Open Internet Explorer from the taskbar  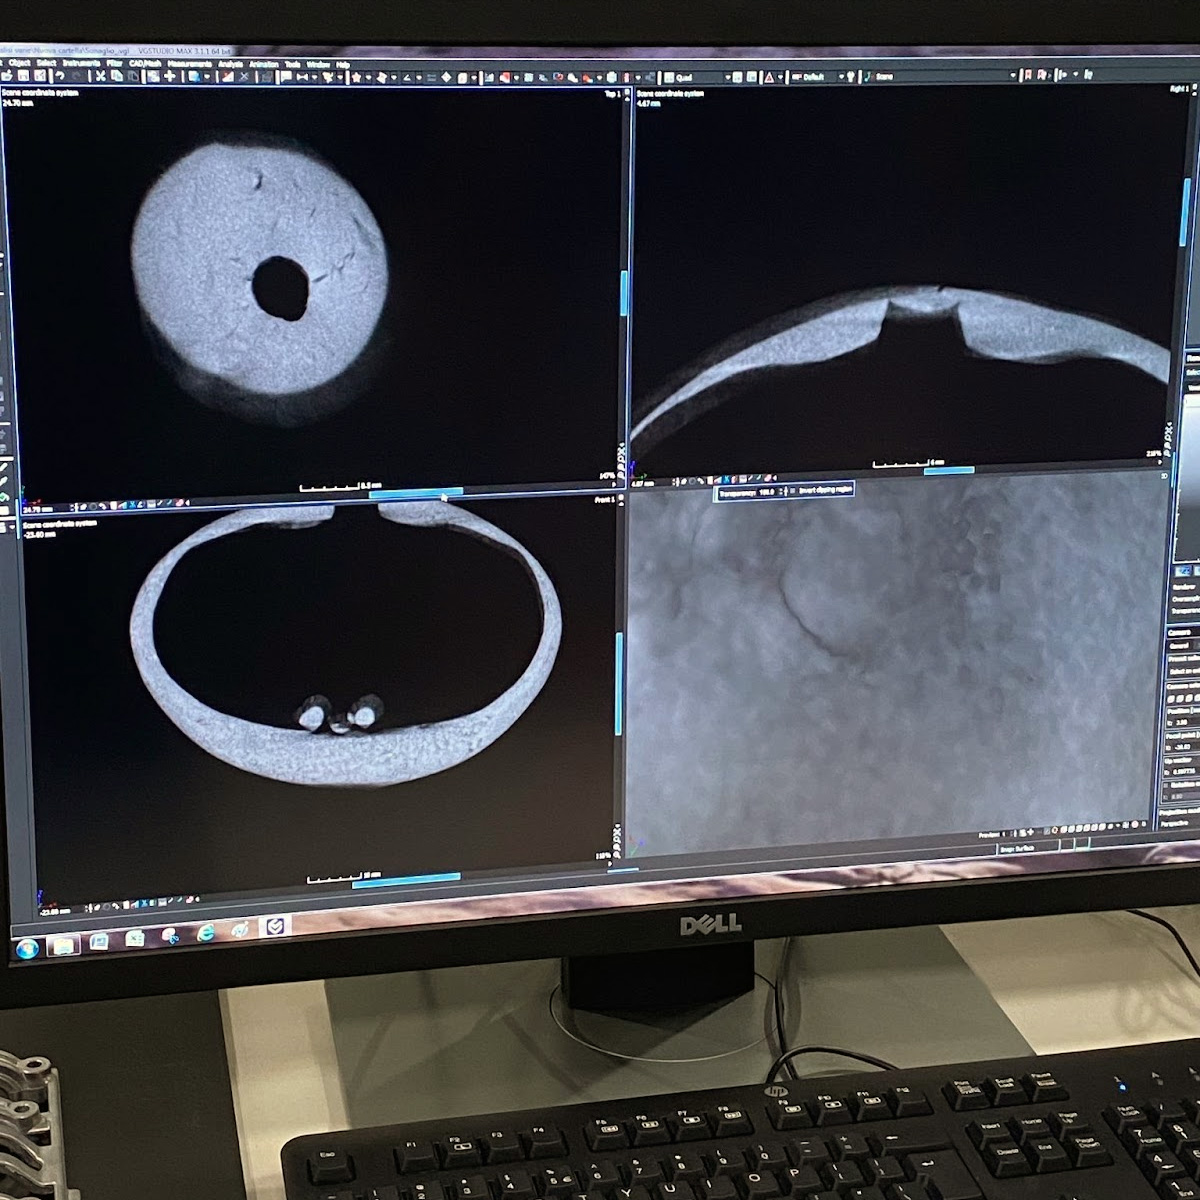(x=206, y=933)
